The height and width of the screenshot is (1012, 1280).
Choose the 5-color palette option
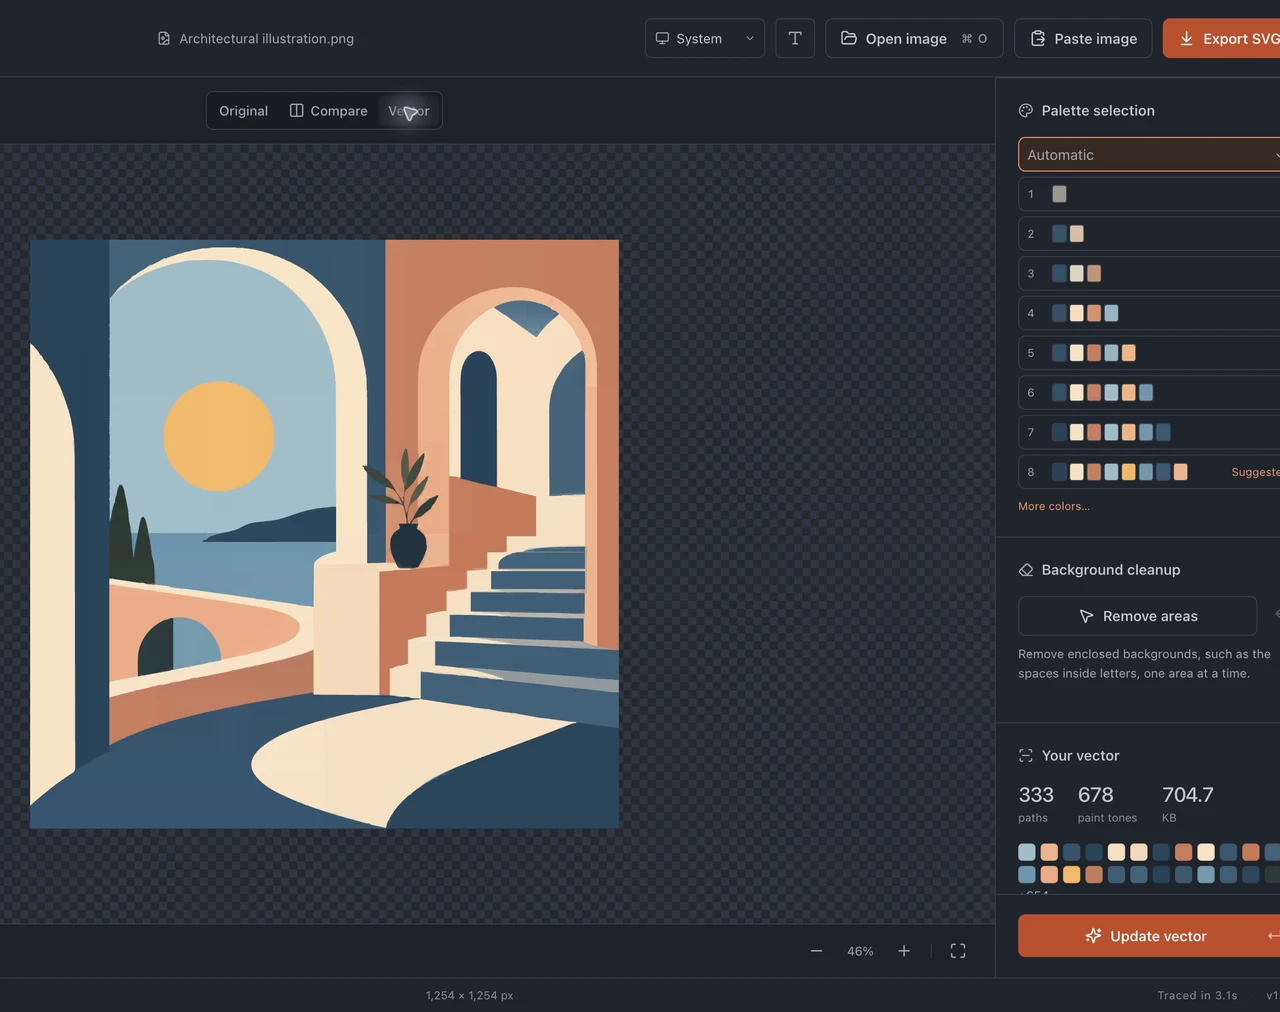coord(1149,353)
